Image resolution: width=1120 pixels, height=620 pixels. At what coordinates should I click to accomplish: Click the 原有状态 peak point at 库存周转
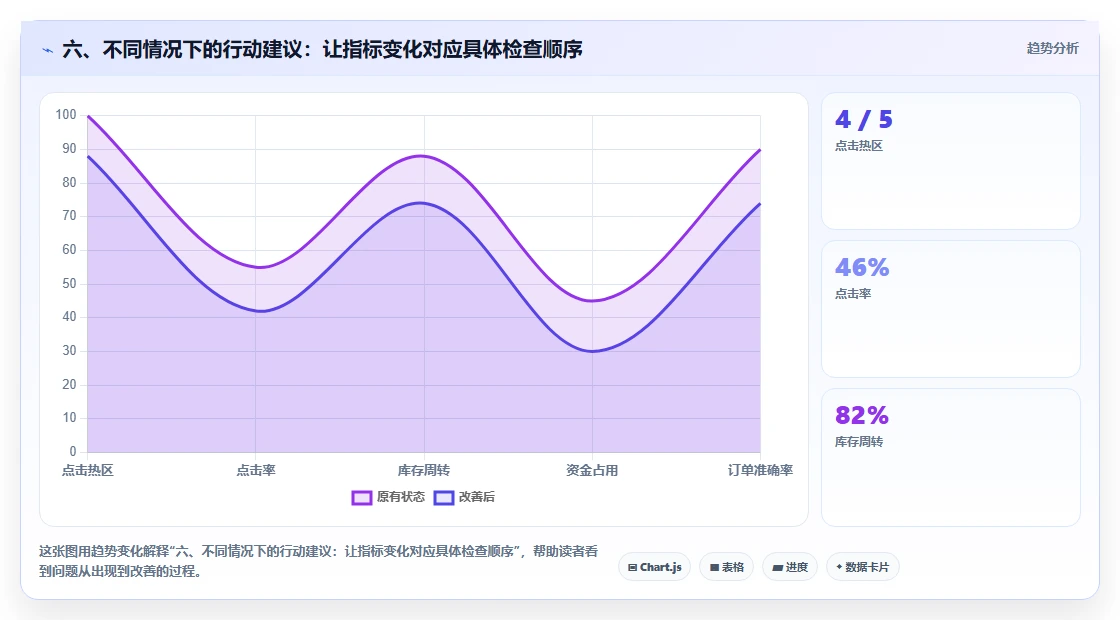[x=424, y=156]
